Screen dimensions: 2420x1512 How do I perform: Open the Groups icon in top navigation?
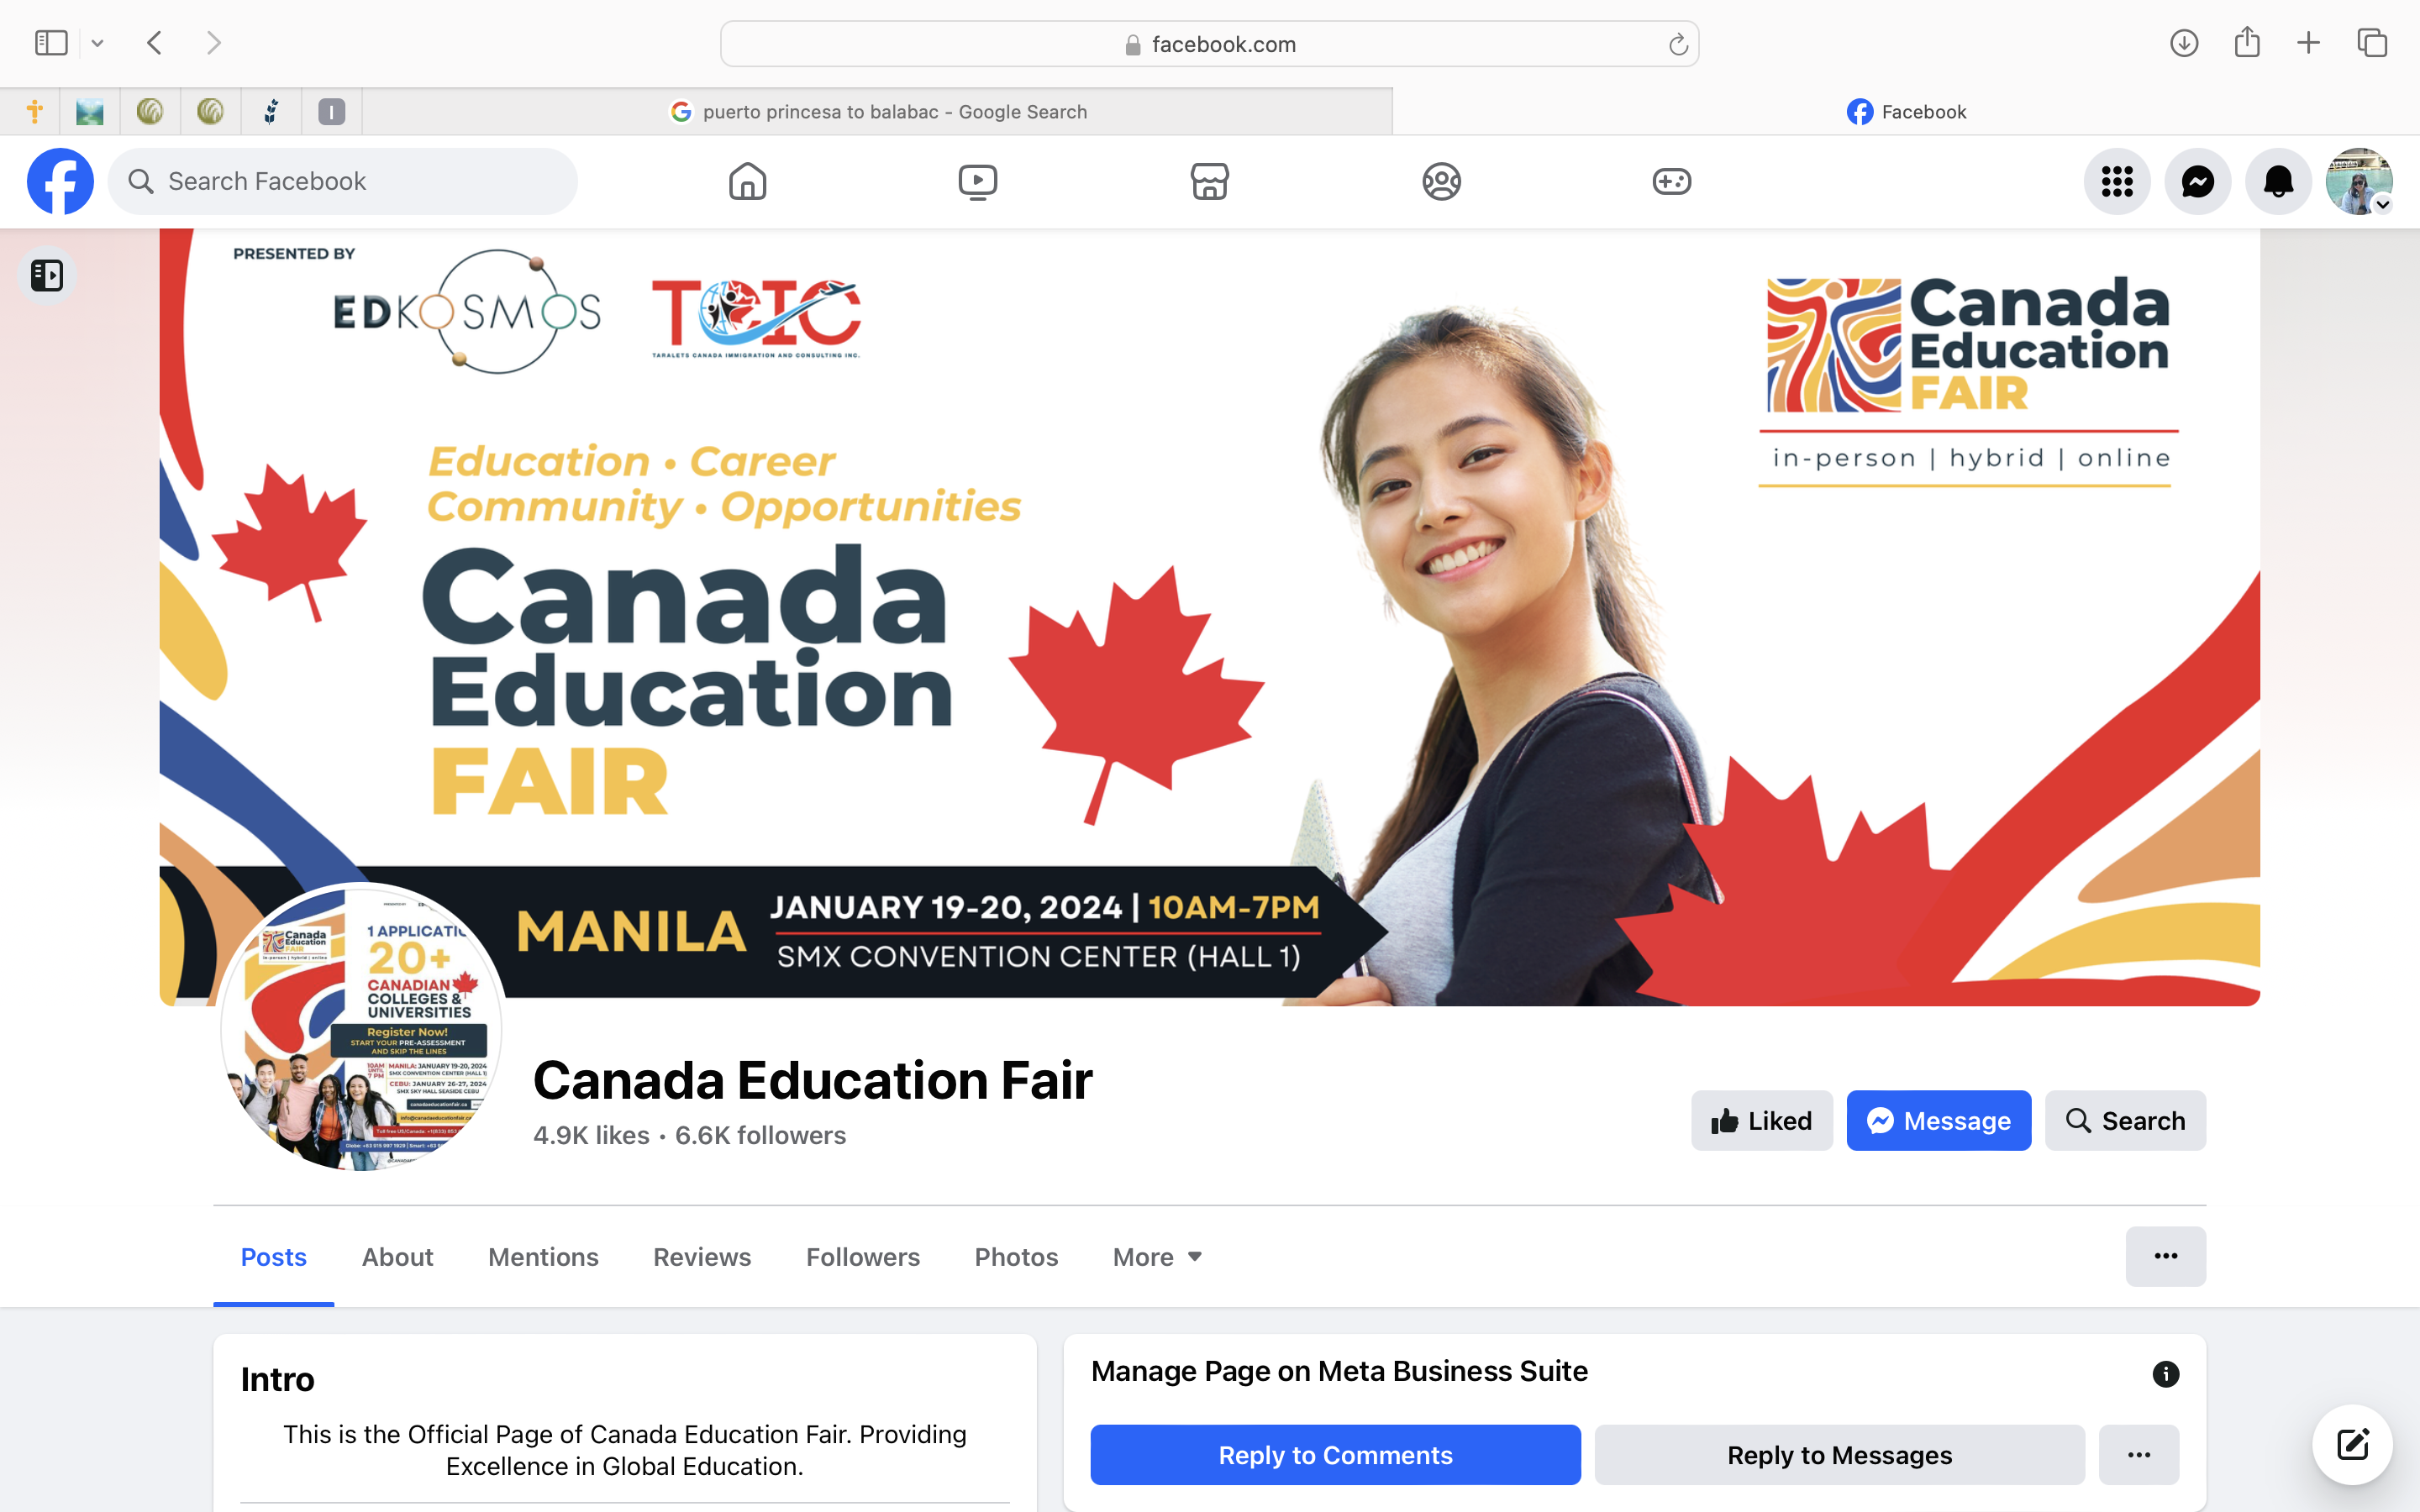click(x=1441, y=182)
